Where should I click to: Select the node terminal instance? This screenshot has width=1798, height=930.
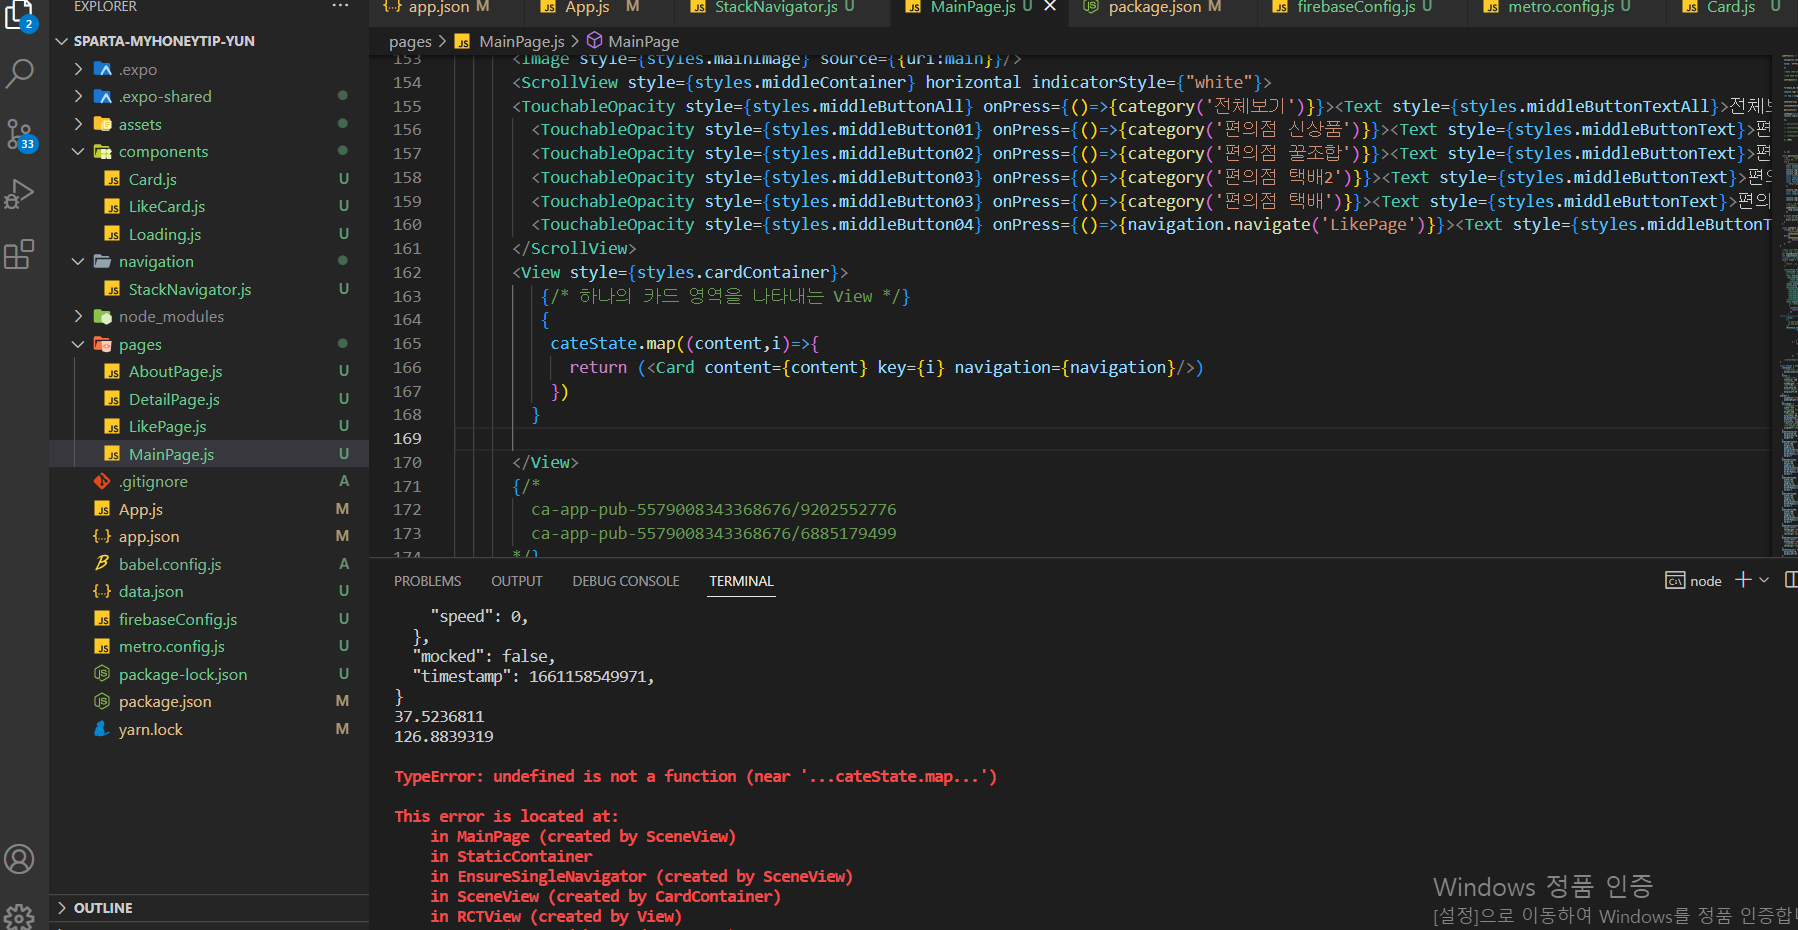(1693, 581)
